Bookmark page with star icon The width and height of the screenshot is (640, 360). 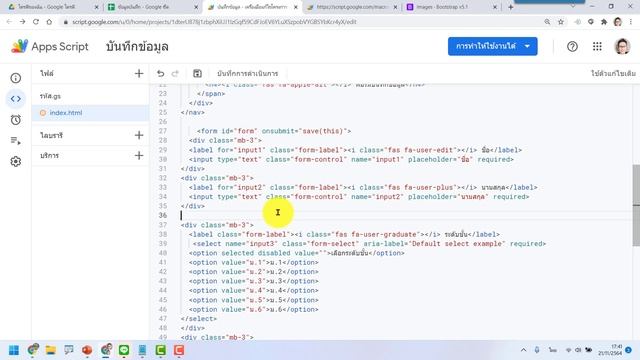pyautogui.click(x=561, y=22)
